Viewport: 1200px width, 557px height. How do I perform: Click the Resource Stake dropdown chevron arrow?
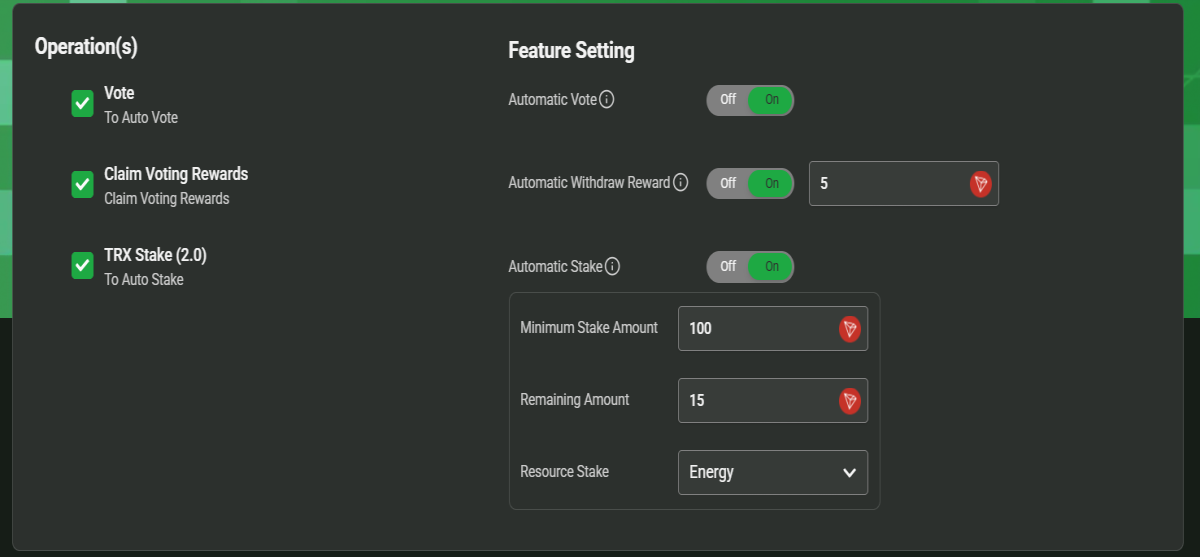tap(849, 472)
